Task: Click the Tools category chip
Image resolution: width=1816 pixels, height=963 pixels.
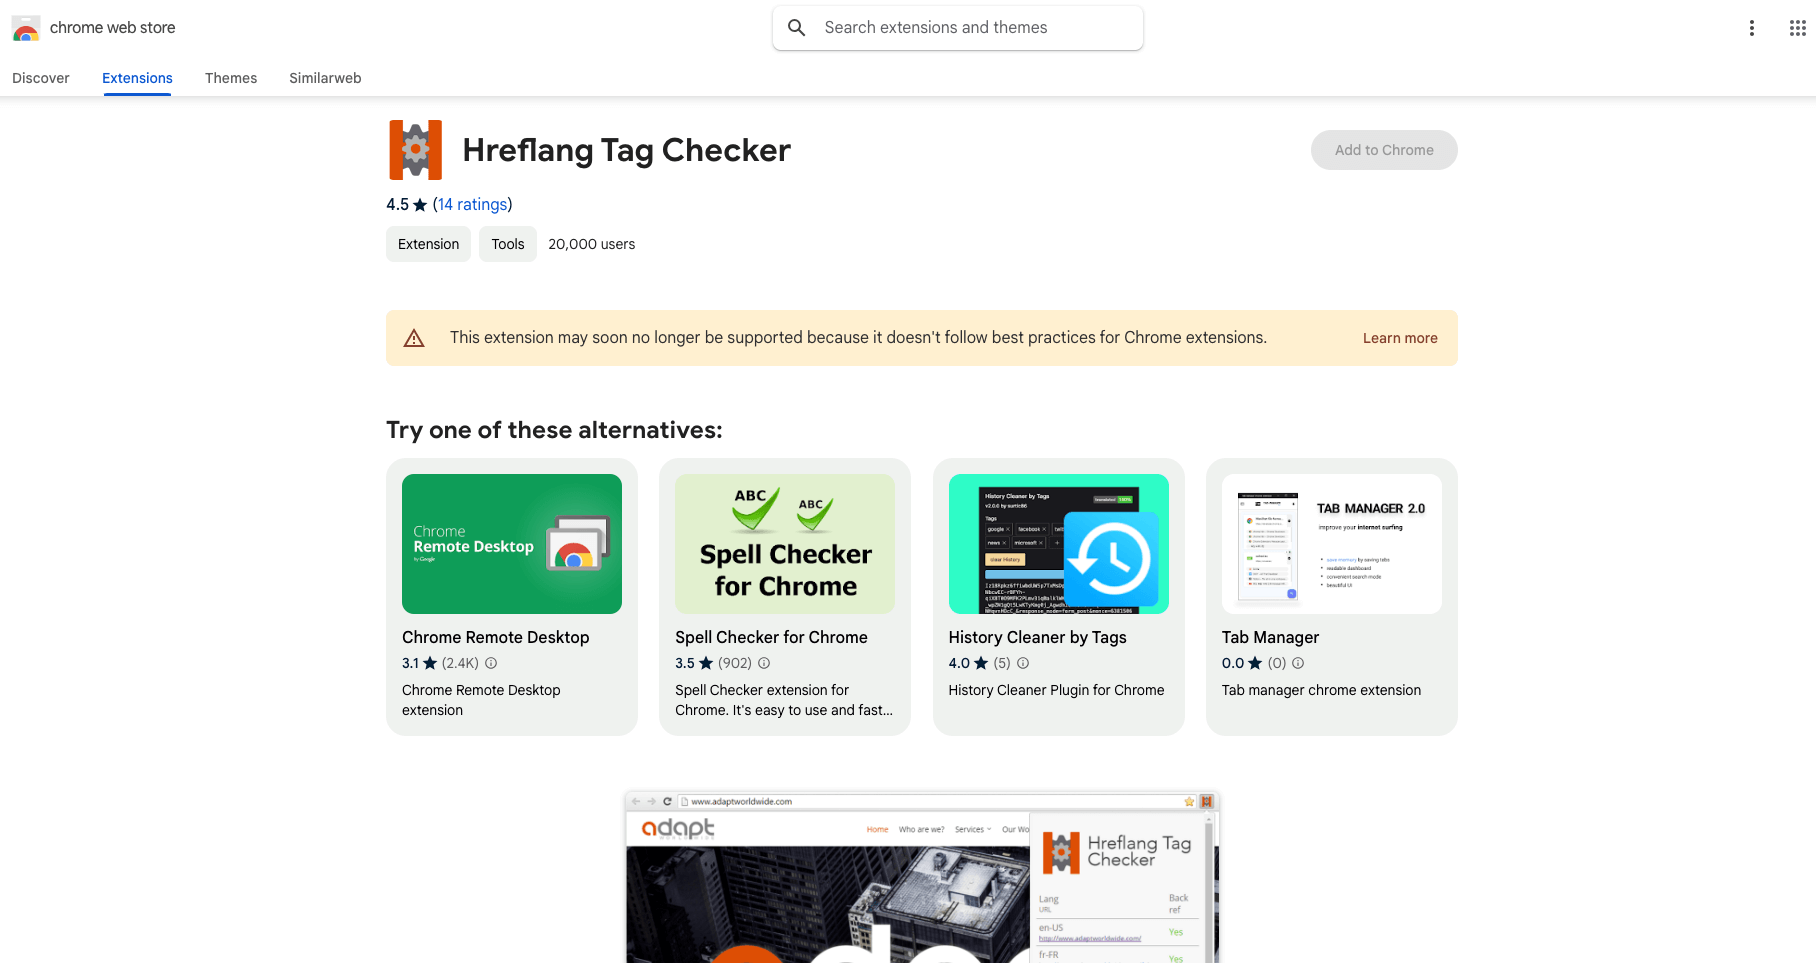Action: (508, 244)
